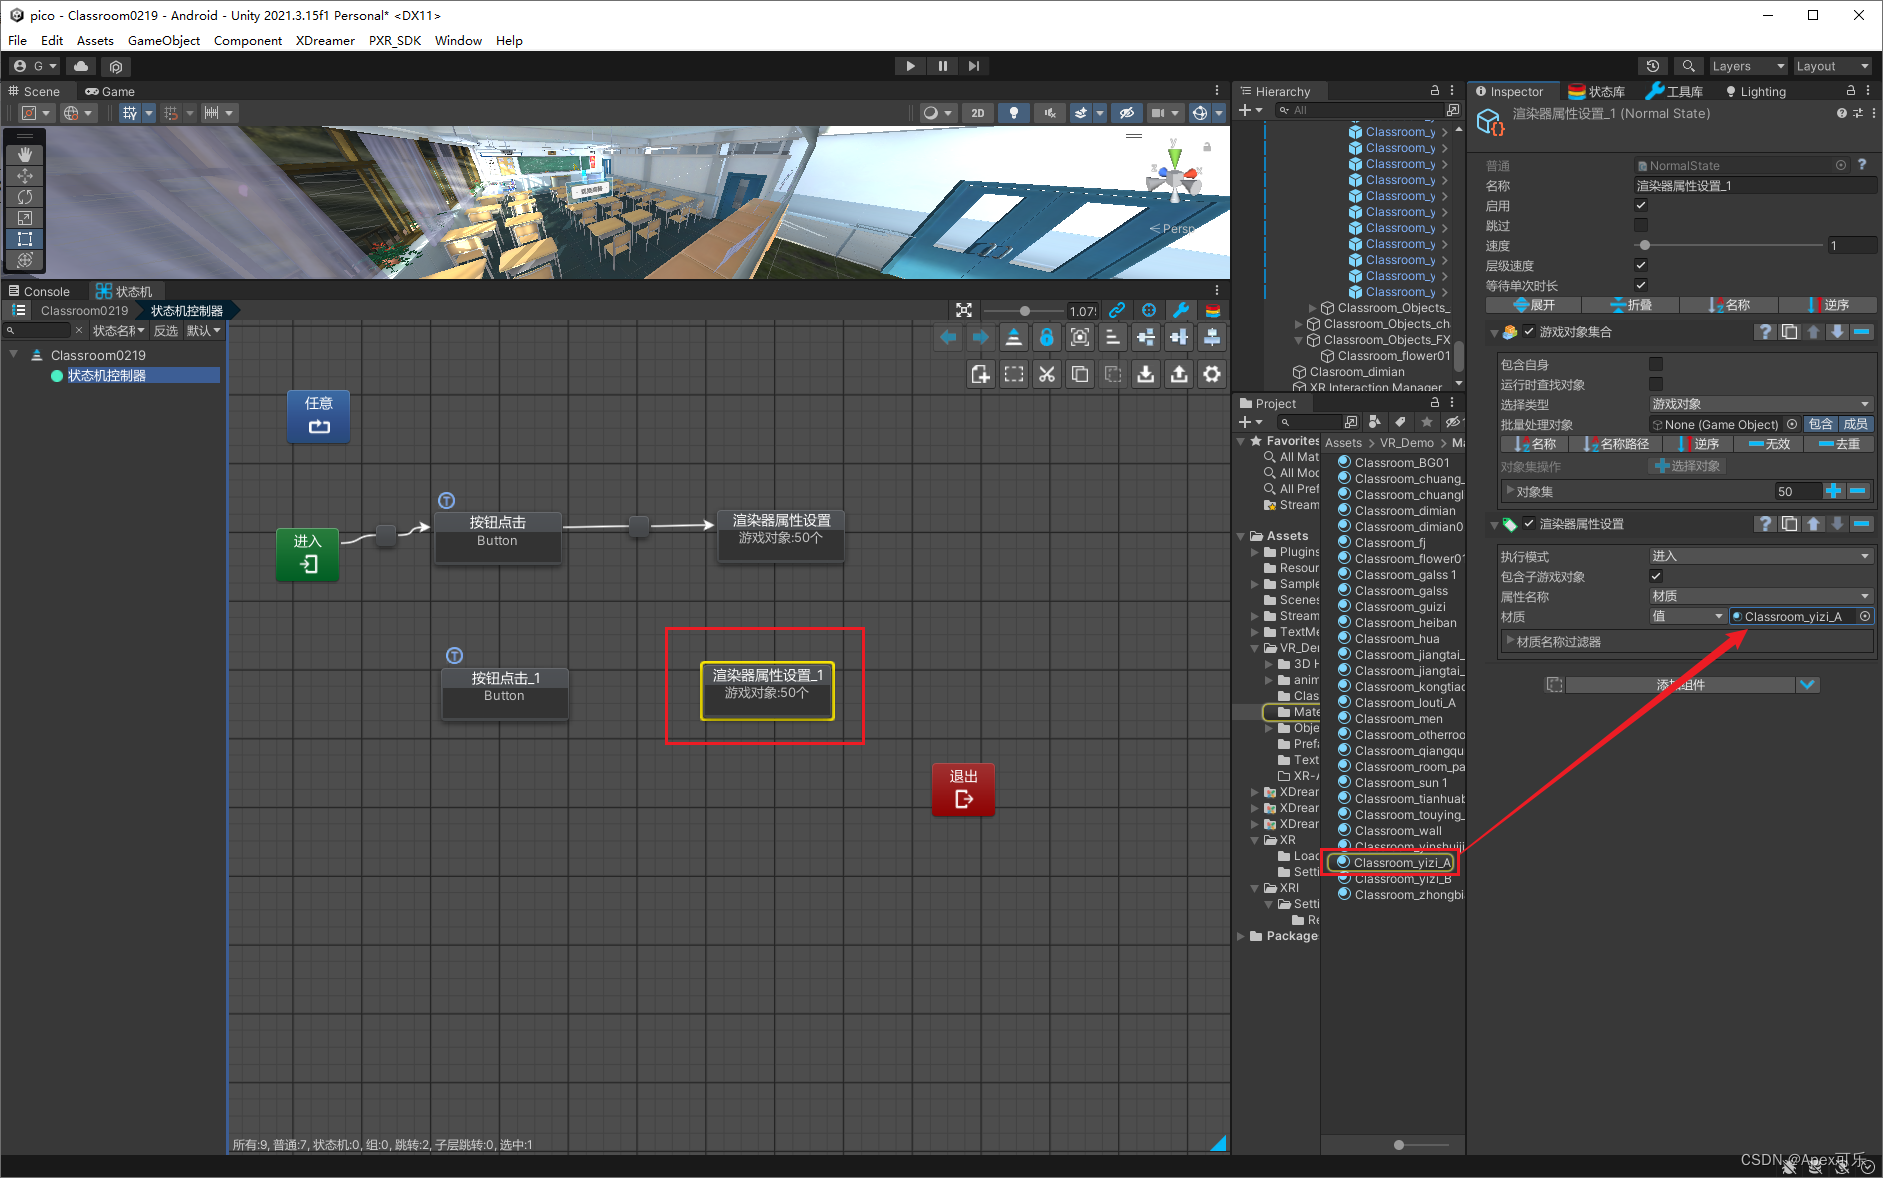This screenshot has height=1178, width=1883.
Task: Open the Unity search magnifier icon
Action: click(1689, 66)
